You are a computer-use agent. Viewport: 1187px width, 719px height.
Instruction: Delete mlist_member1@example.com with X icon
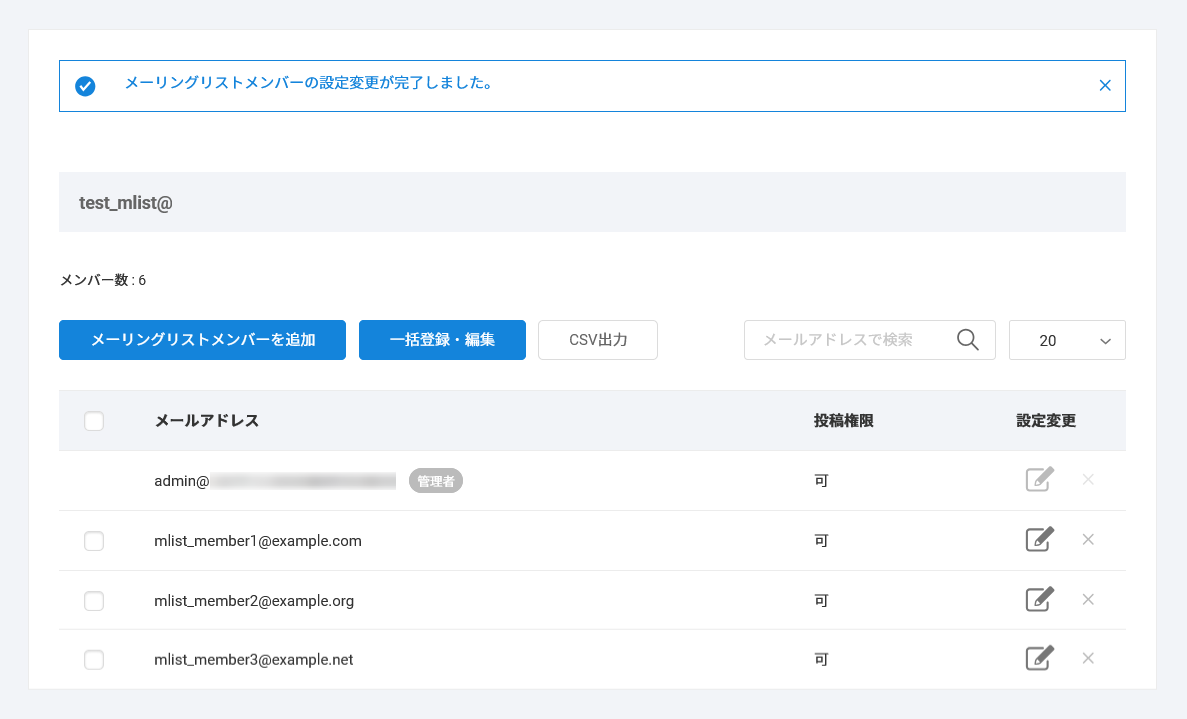click(1088, 540)
